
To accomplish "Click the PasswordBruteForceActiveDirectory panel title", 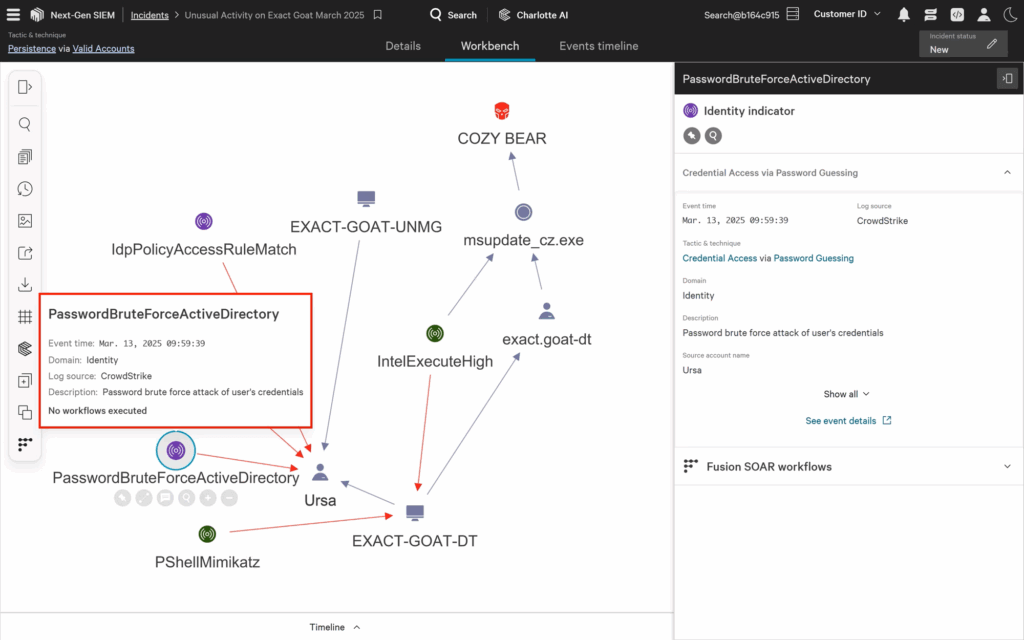I will pos(776,79).
